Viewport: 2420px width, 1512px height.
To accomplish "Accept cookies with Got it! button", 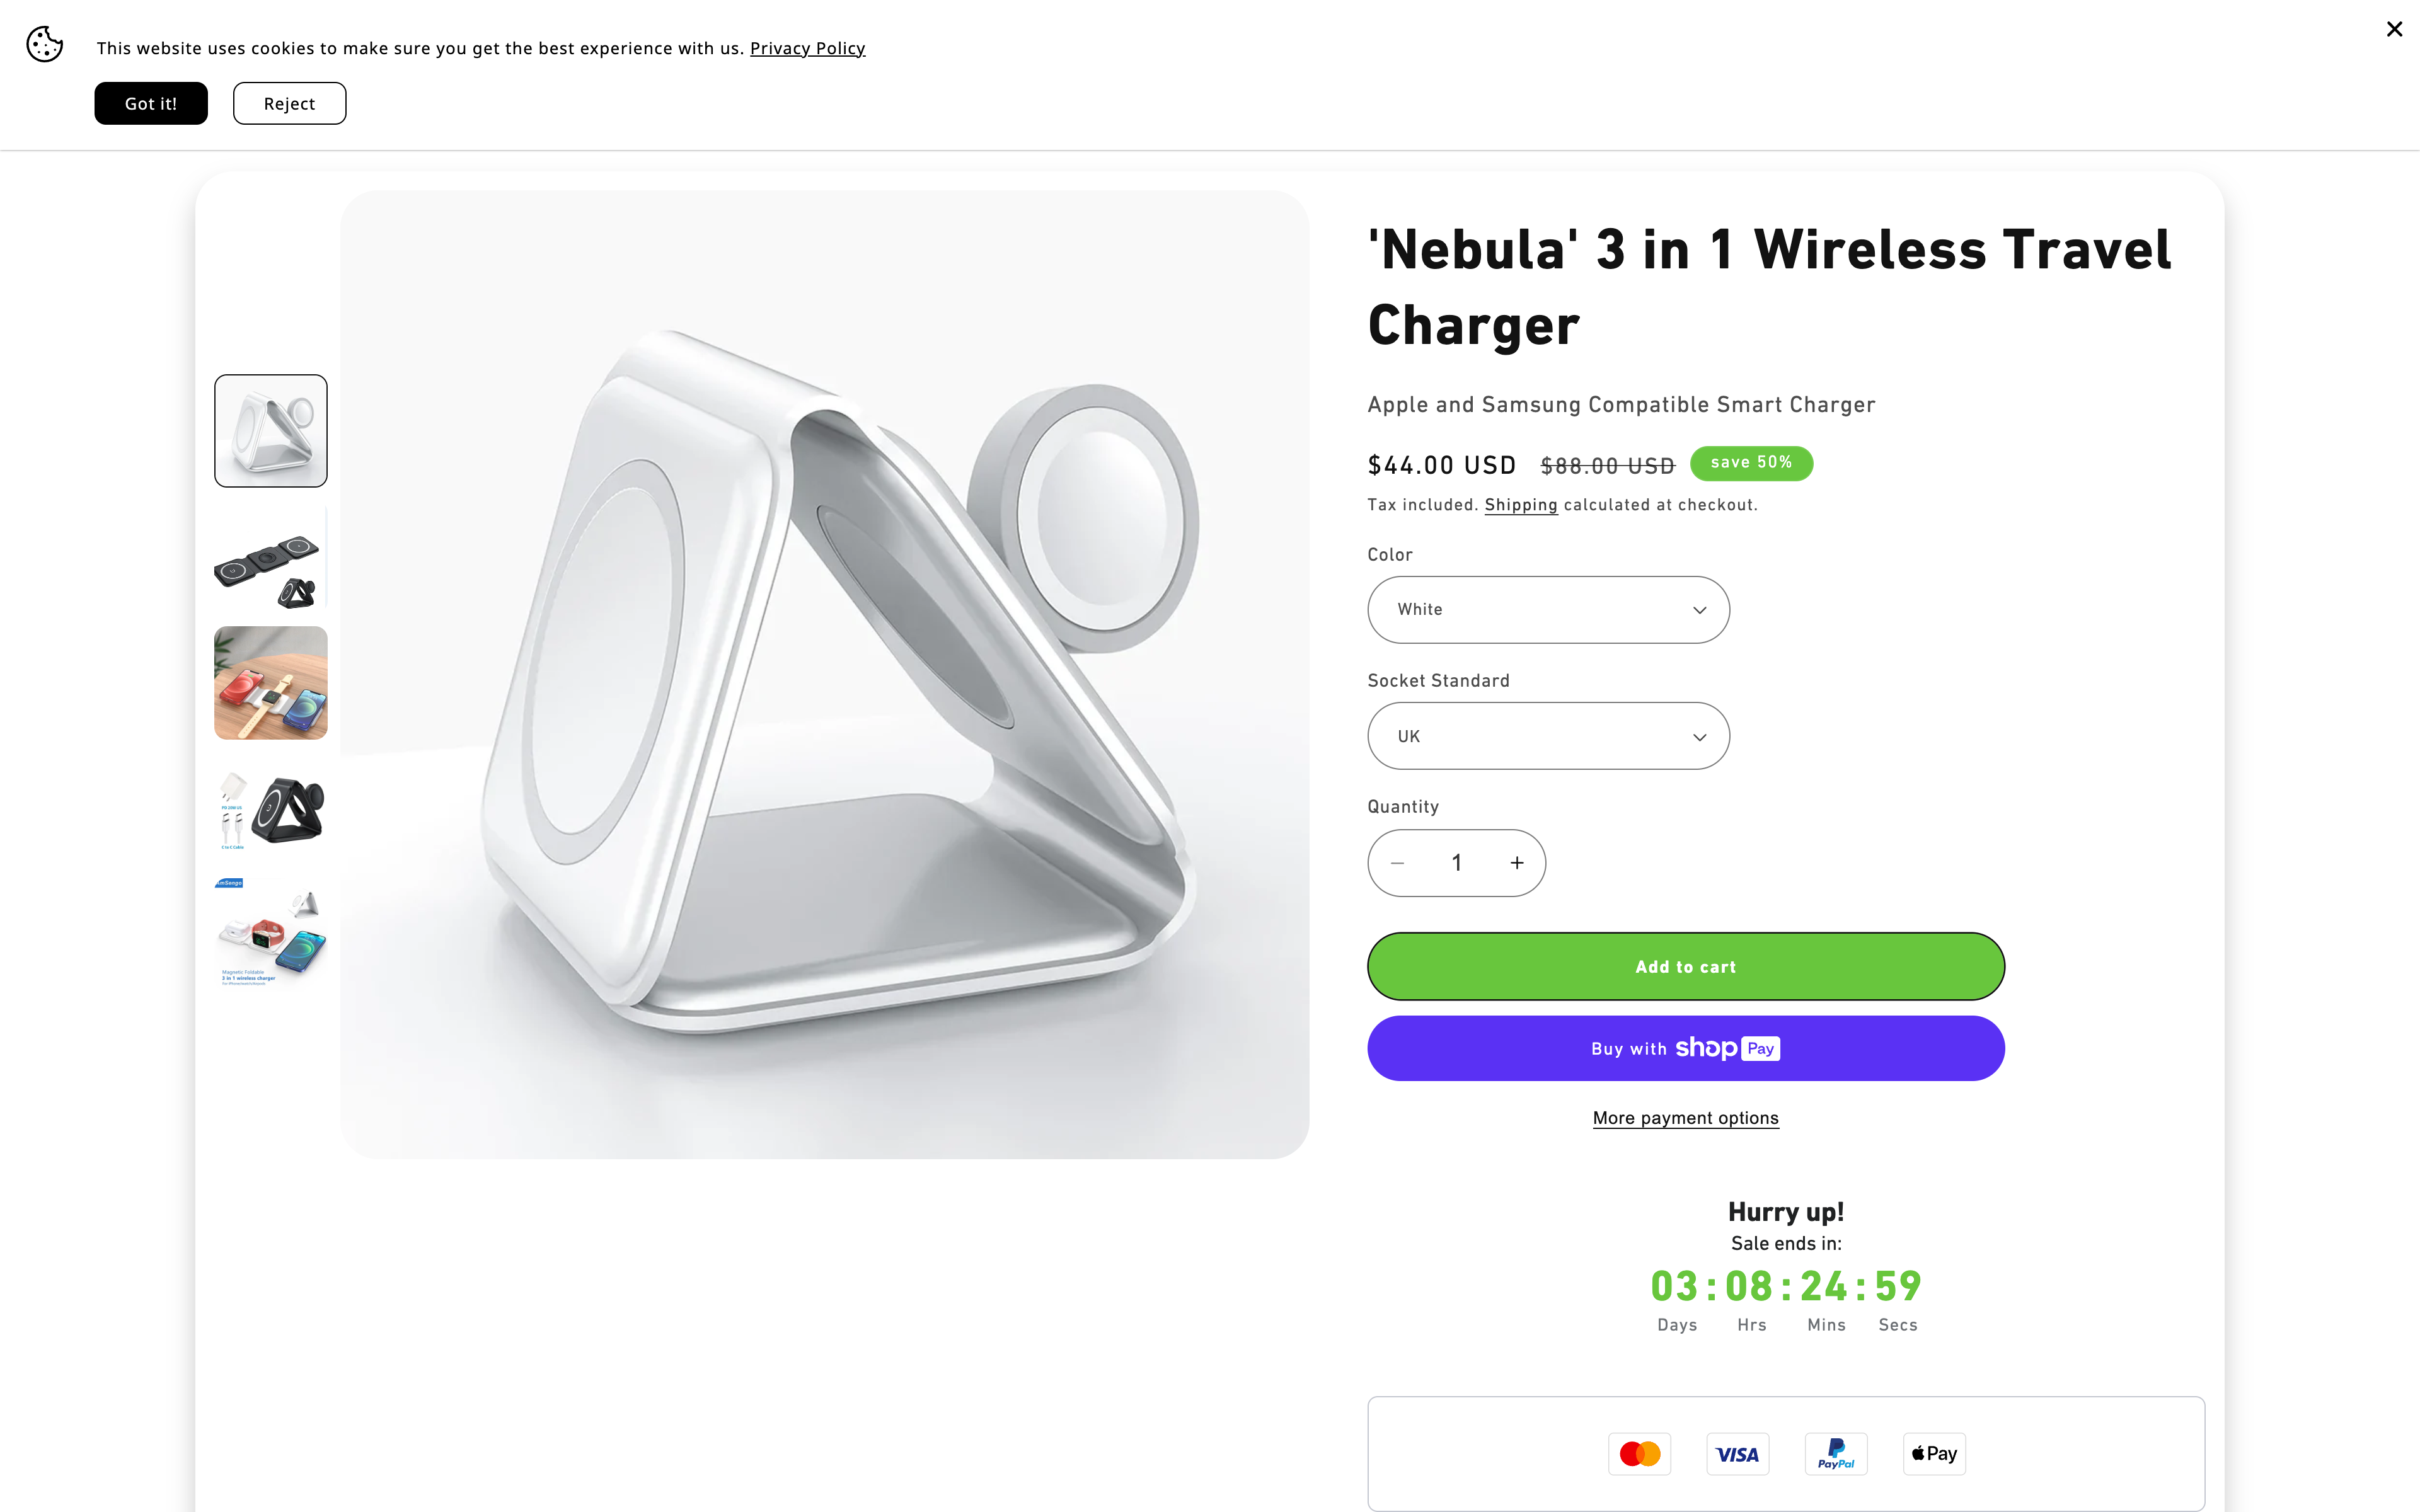I will pos(151,104).
